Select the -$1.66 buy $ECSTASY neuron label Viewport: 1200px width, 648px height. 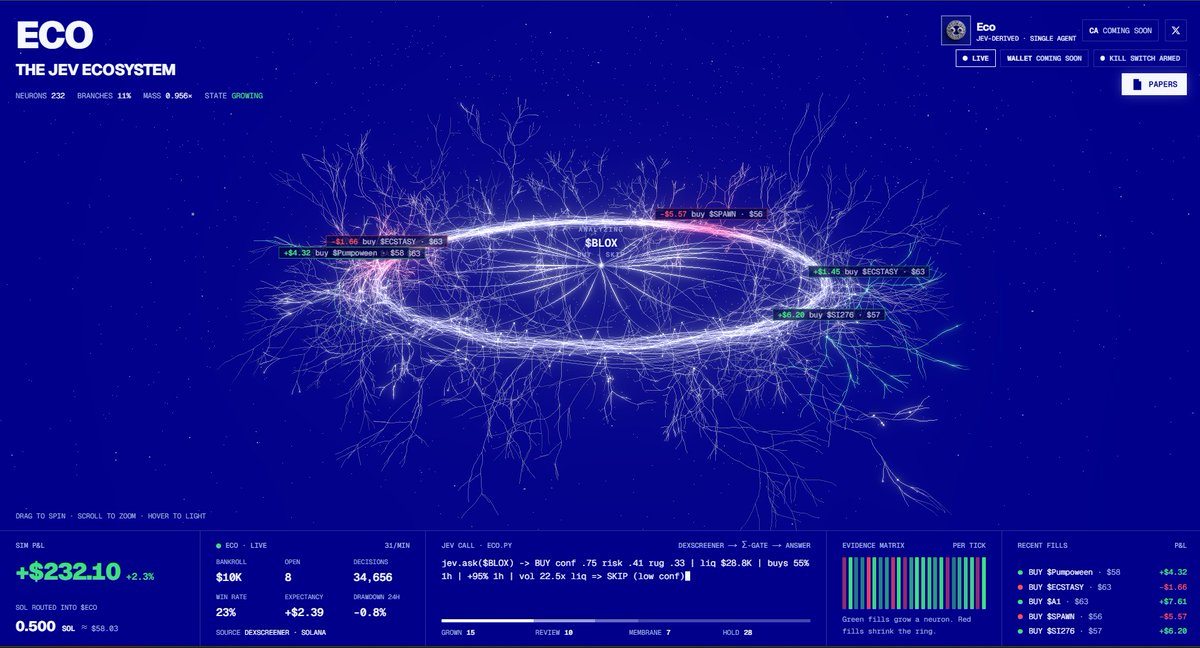pos(387,241)
